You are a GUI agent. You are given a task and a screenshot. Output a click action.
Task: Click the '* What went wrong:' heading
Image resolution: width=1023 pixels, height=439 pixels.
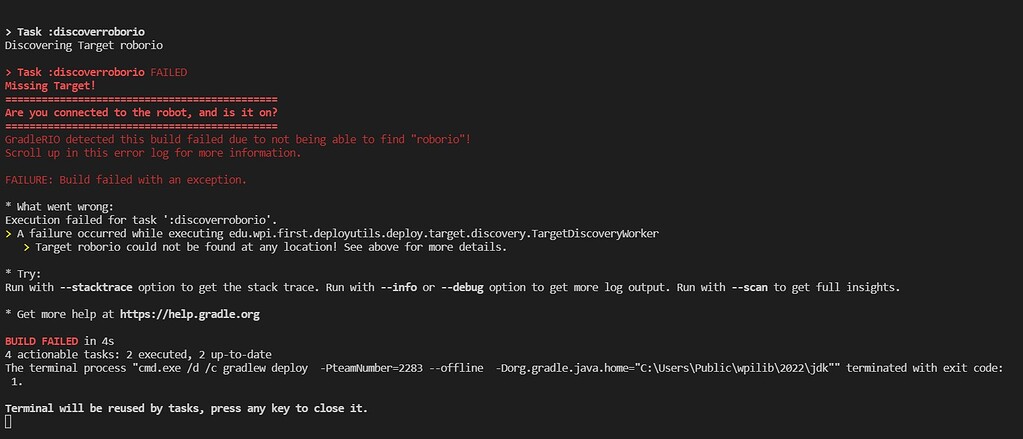59,207
